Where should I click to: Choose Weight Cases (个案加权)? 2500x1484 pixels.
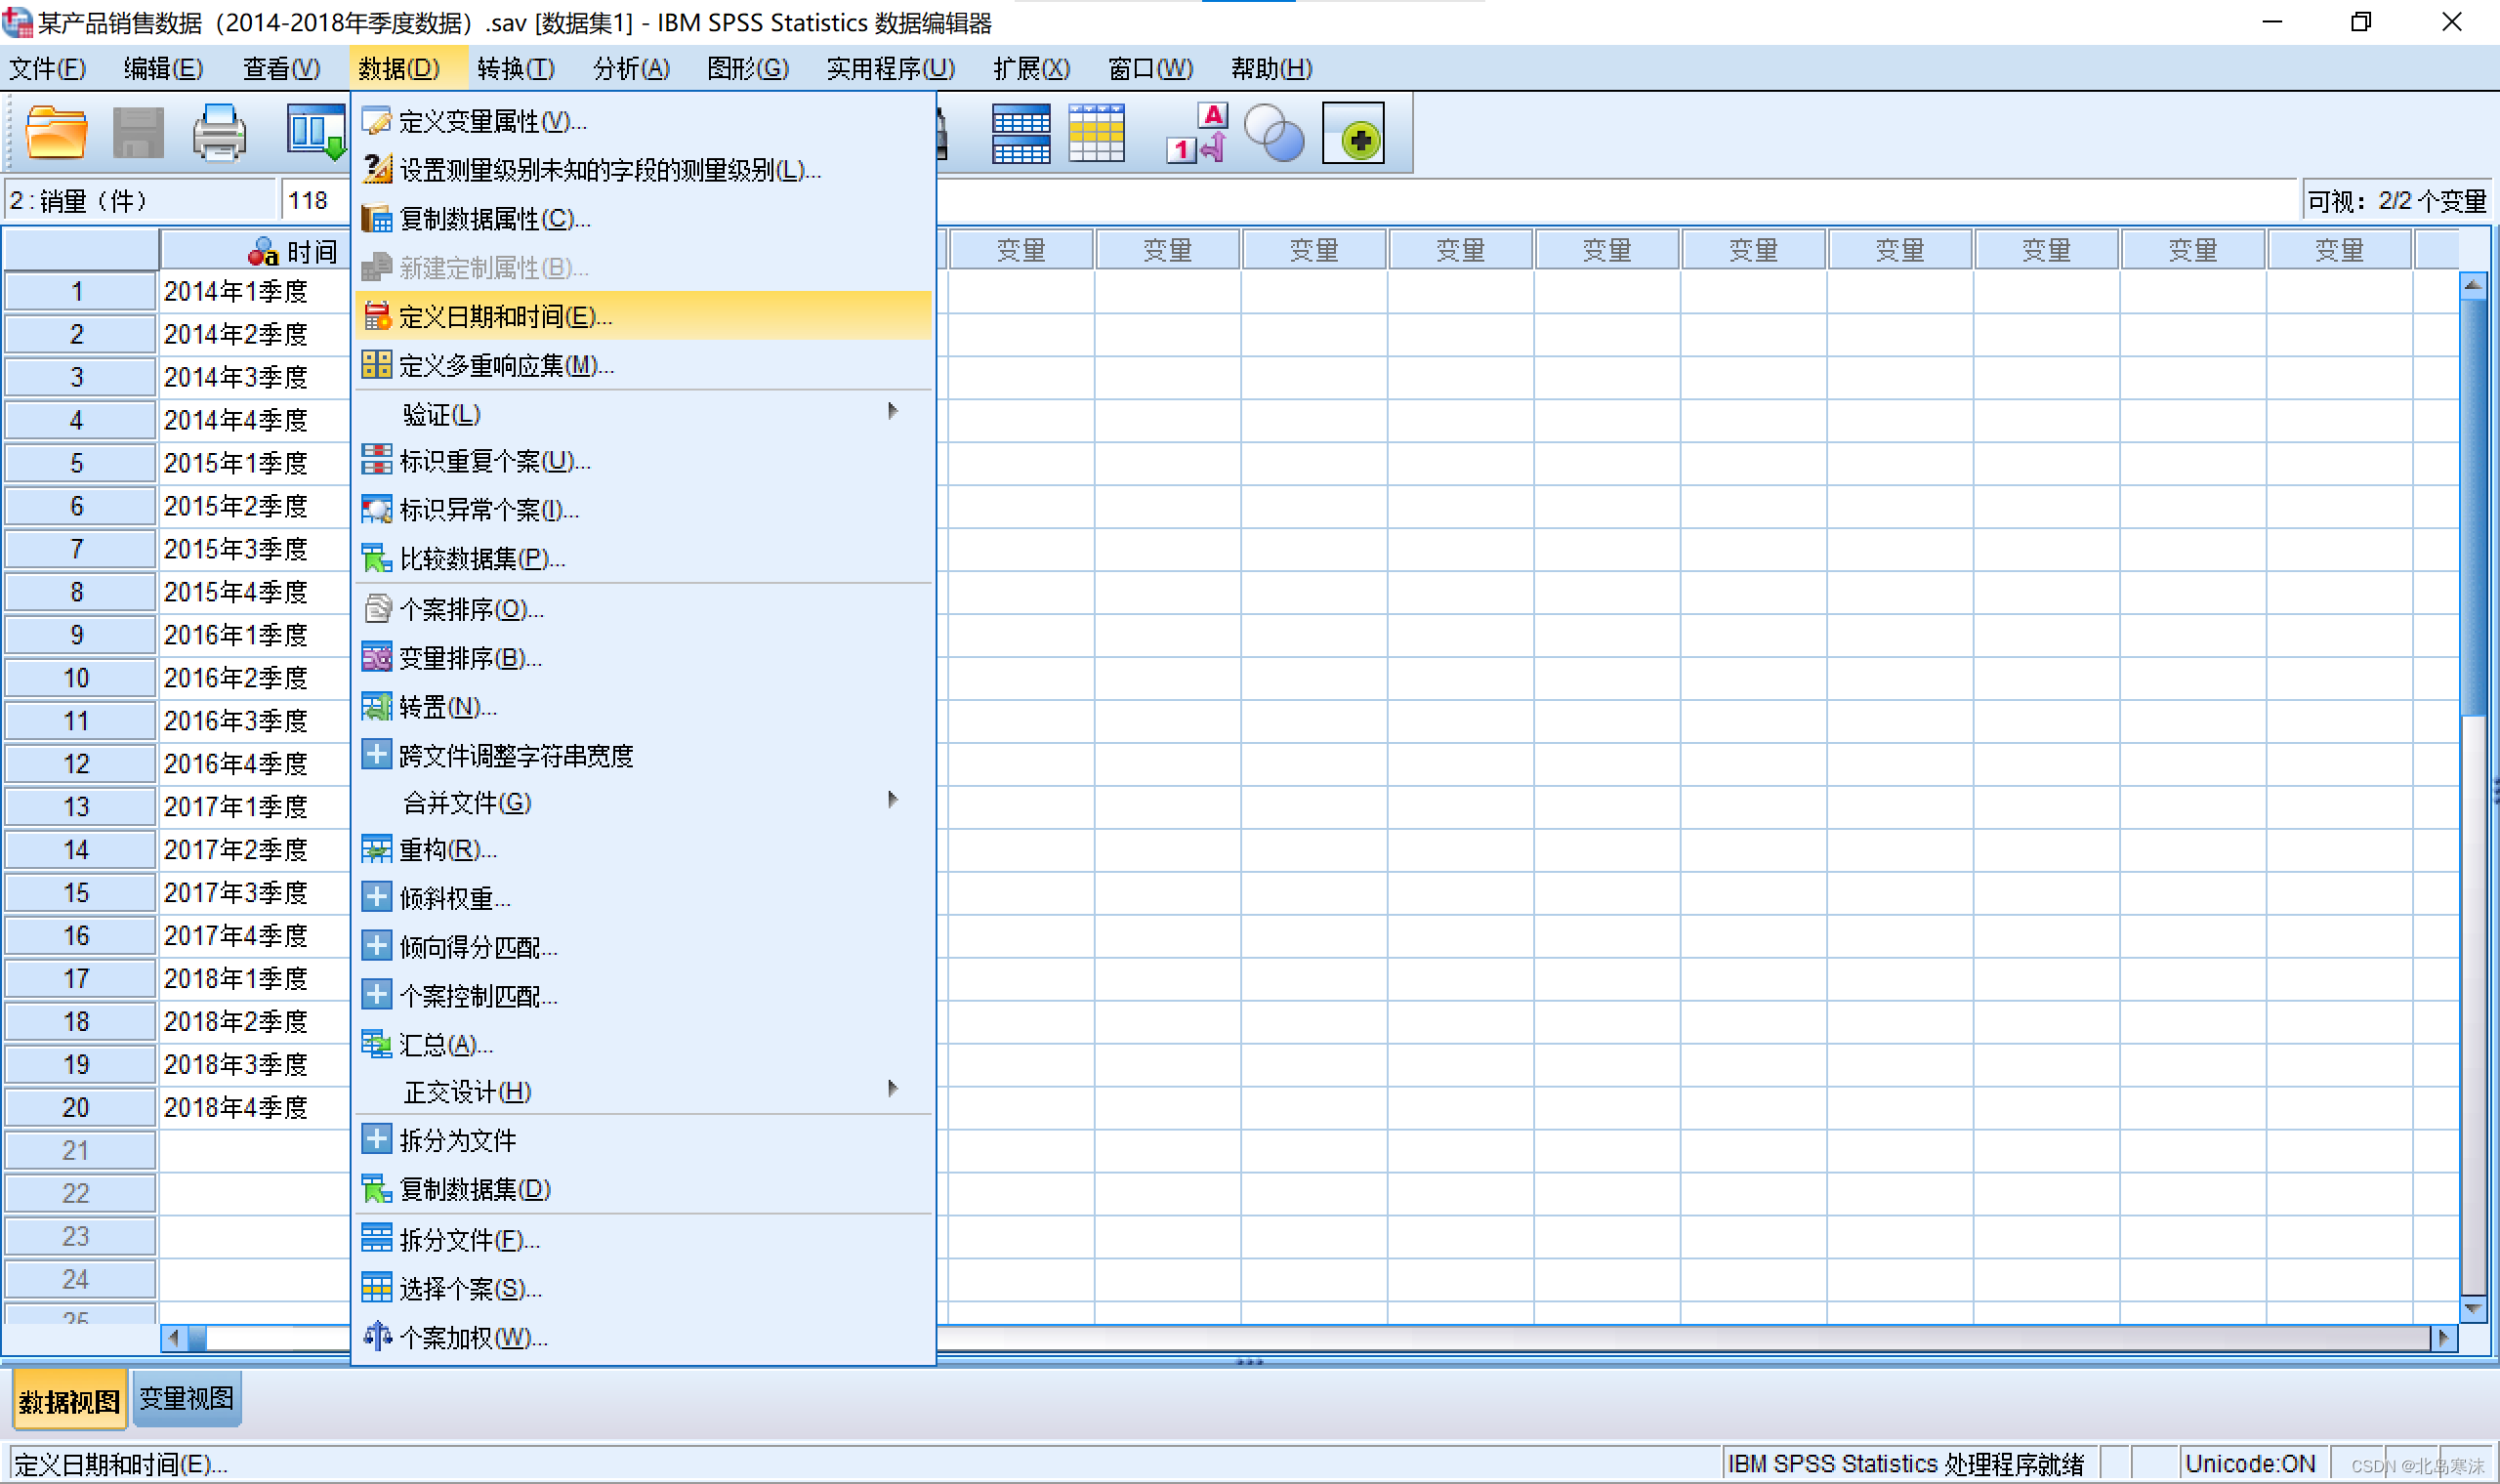[644, 1337]
